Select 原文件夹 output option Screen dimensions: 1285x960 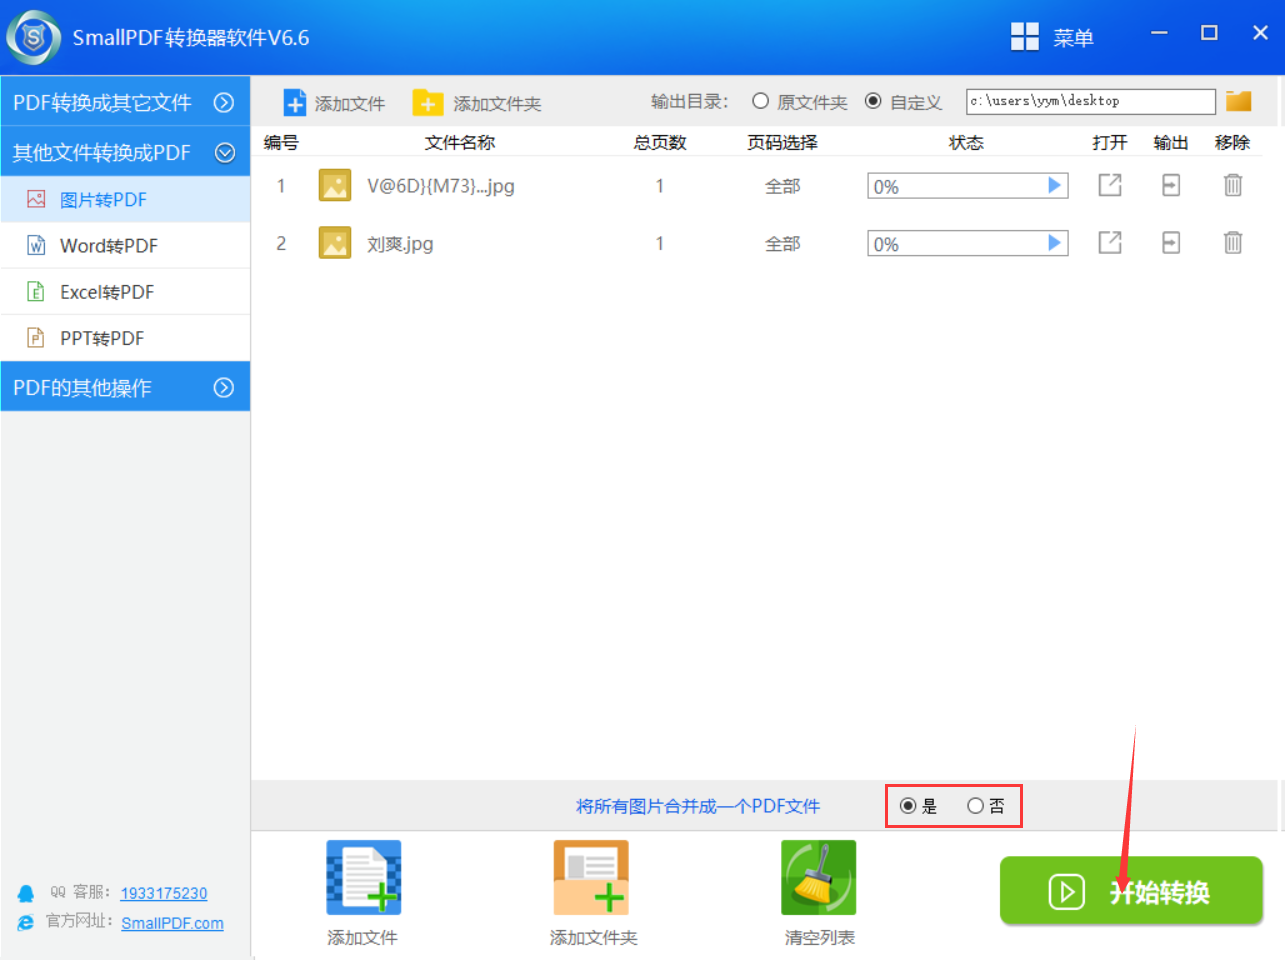click(761, 101)
